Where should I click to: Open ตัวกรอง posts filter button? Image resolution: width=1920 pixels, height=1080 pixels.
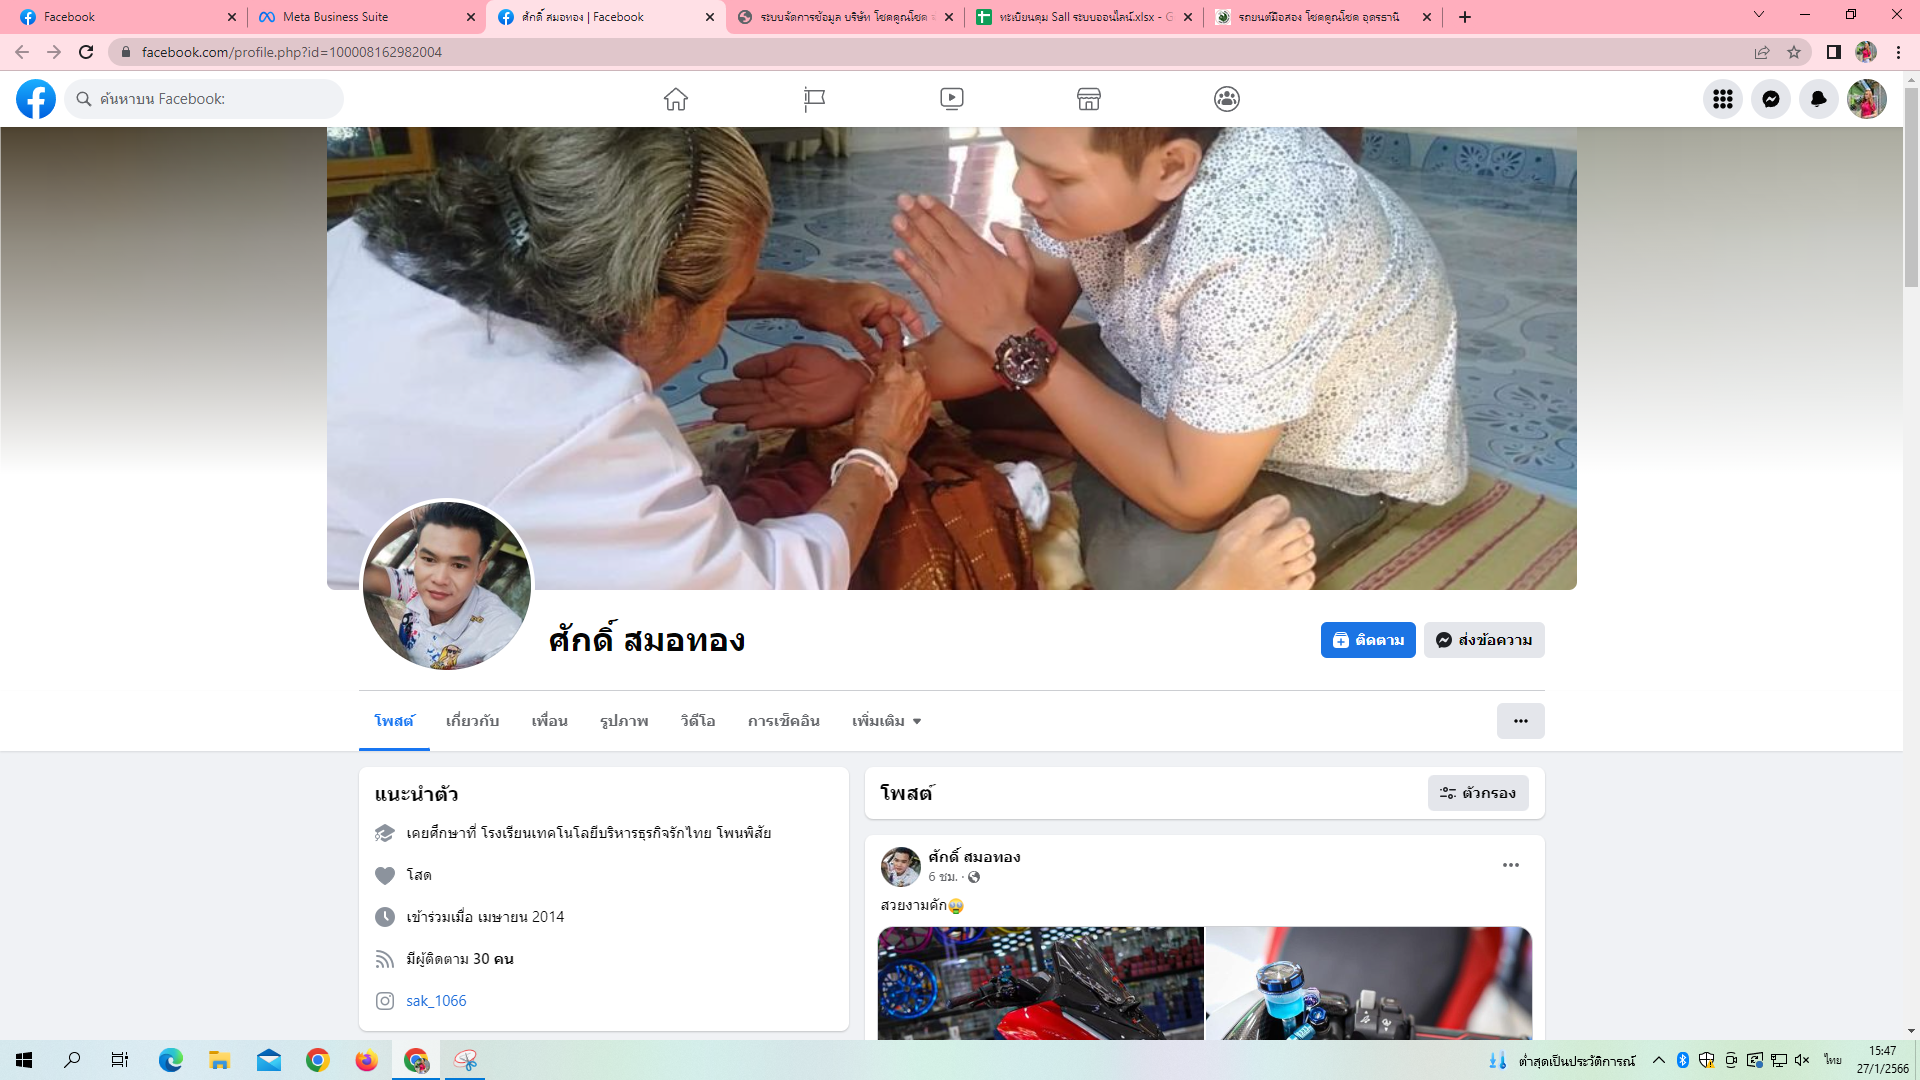pos(1478,793)
